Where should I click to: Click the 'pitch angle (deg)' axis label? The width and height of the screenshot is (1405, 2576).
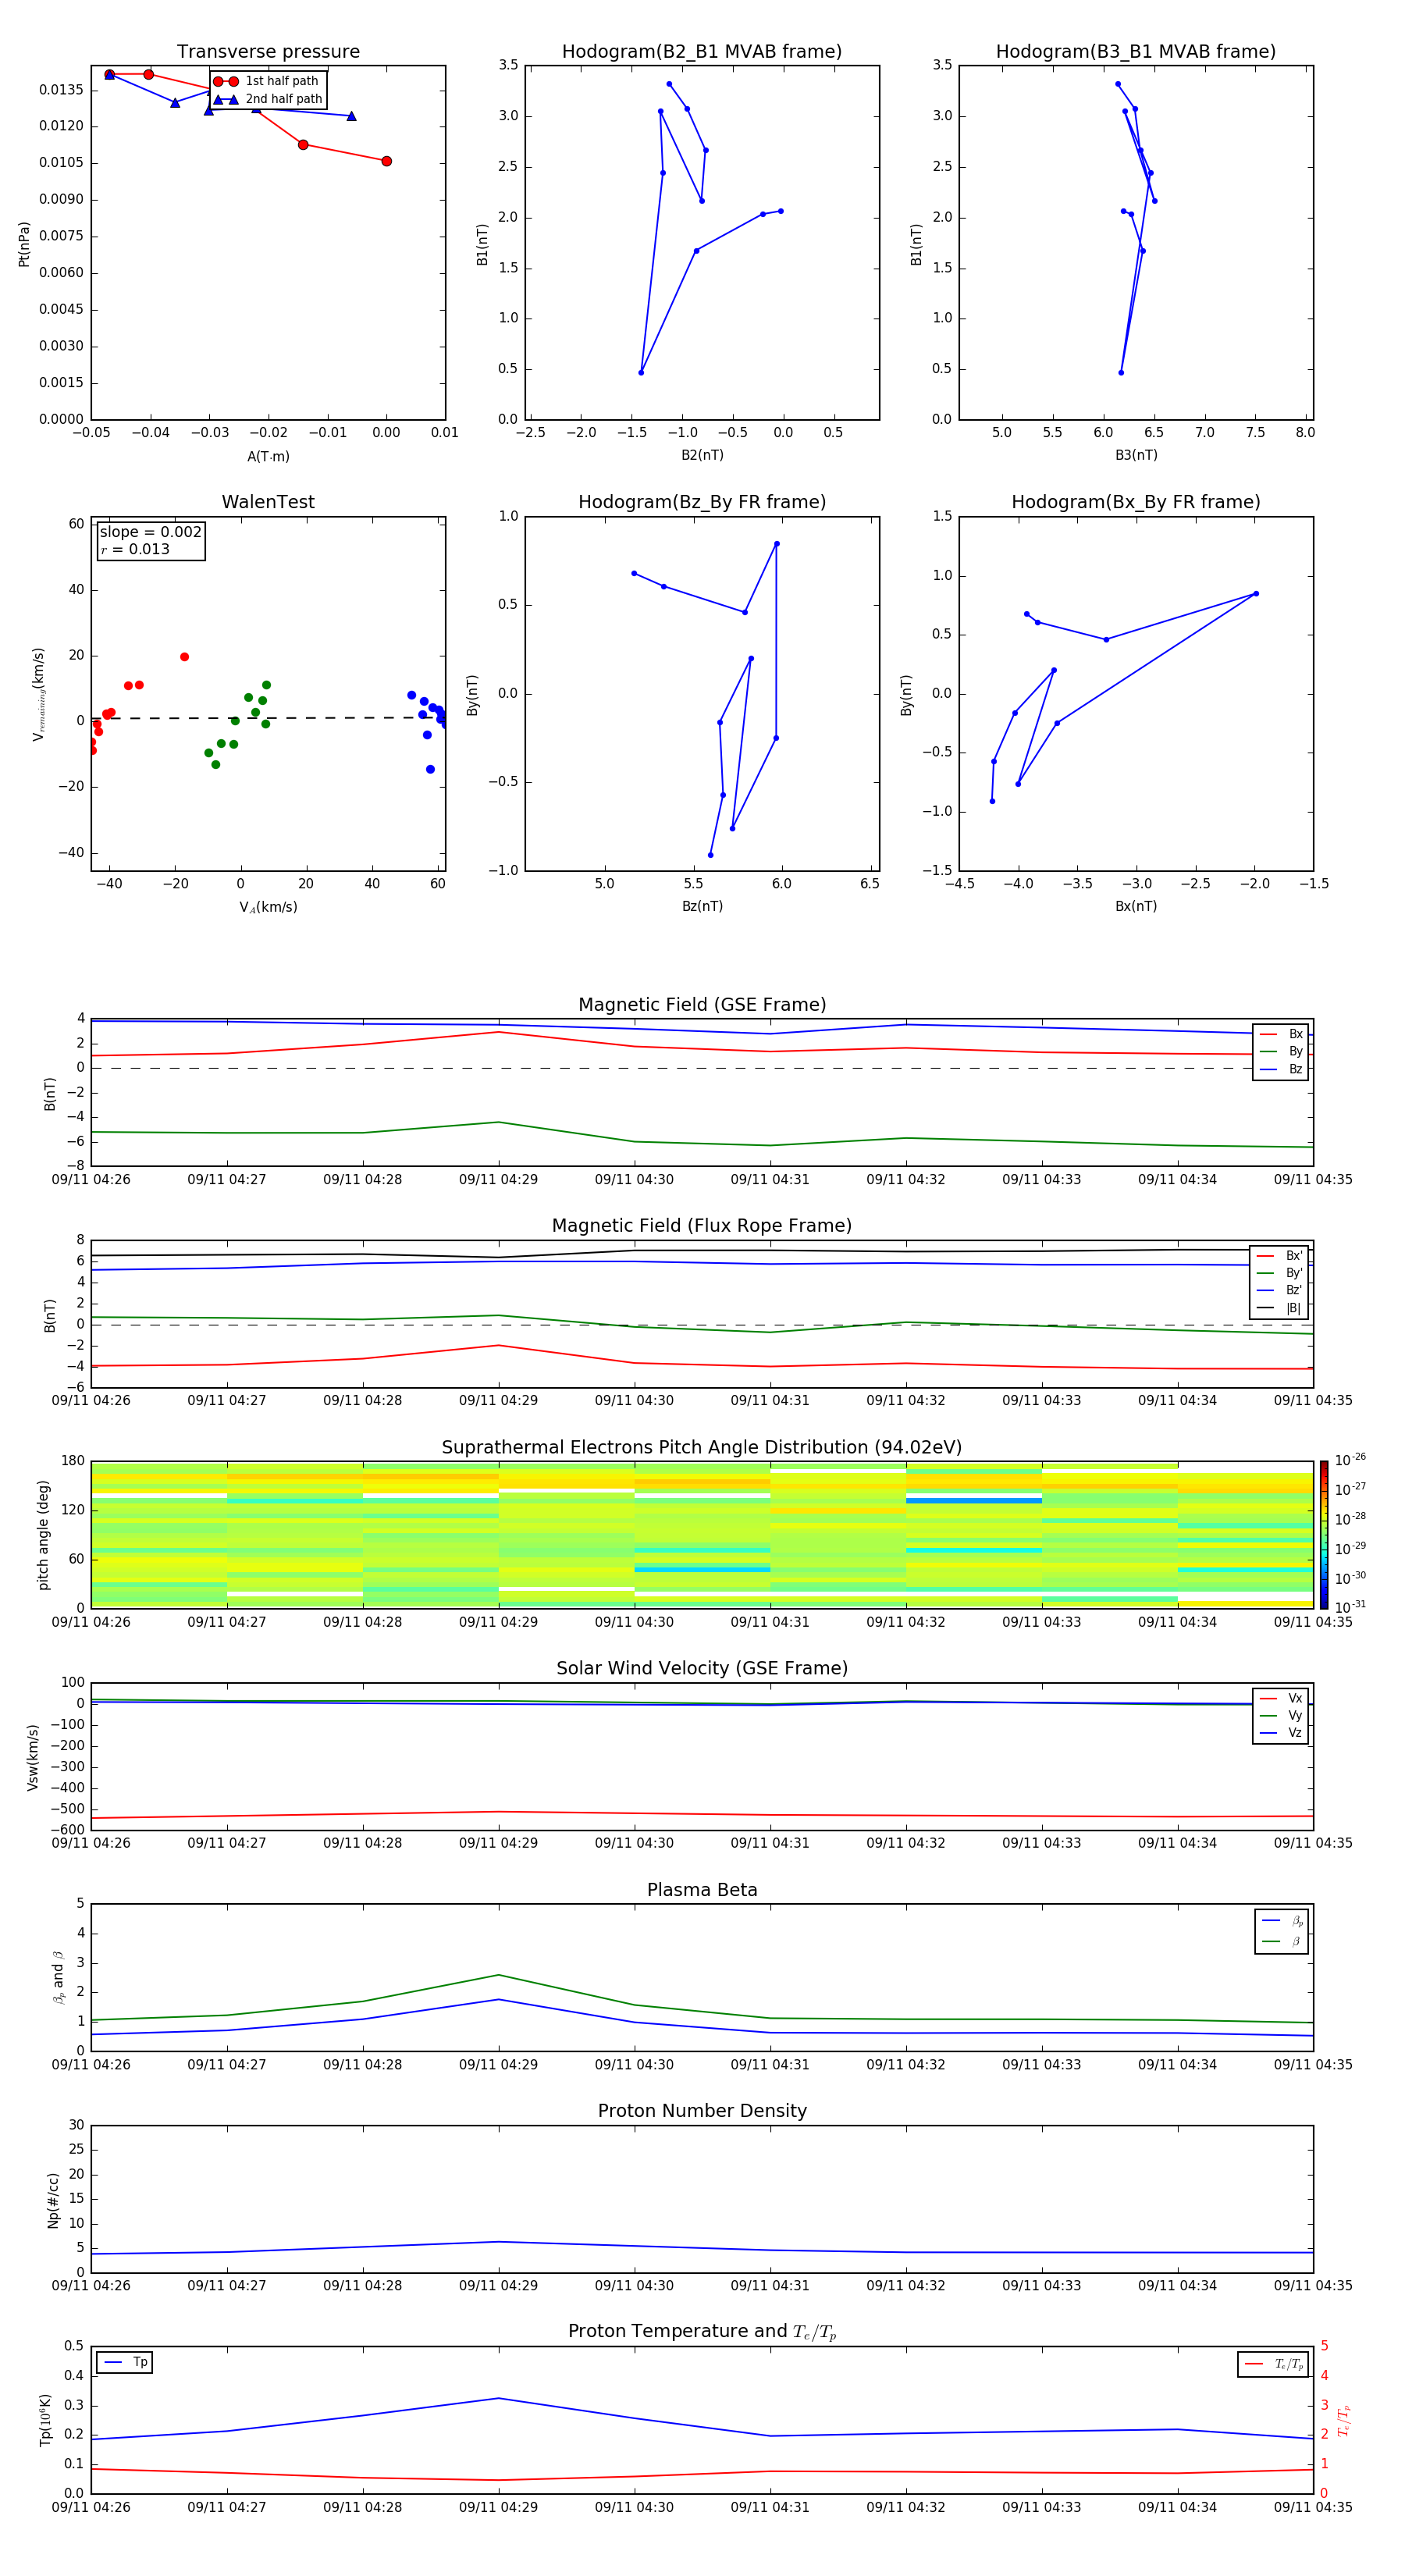43,1535
